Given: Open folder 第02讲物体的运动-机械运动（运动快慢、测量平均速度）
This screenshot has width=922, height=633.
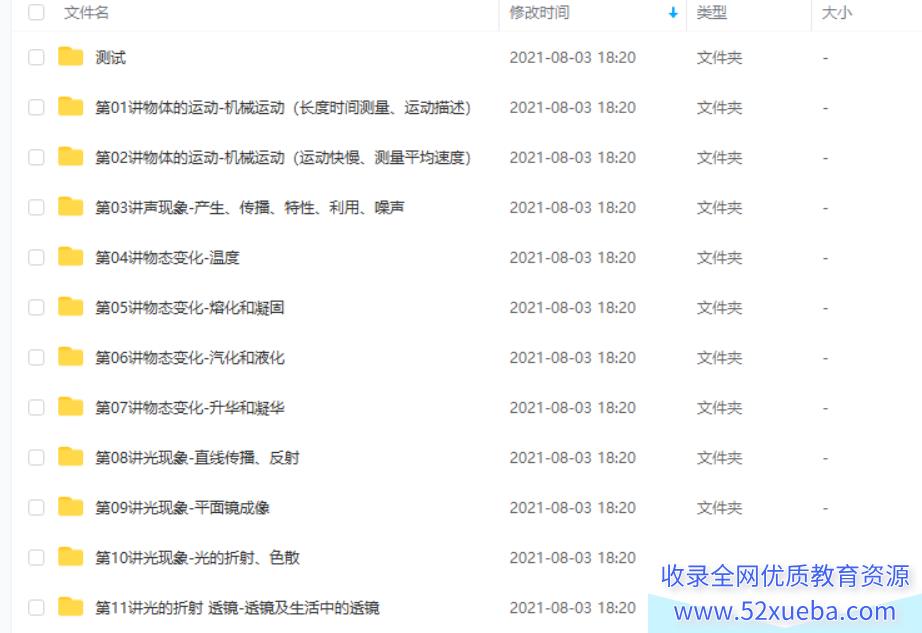Looking at the screenshot, I should (x=283, y=158).
